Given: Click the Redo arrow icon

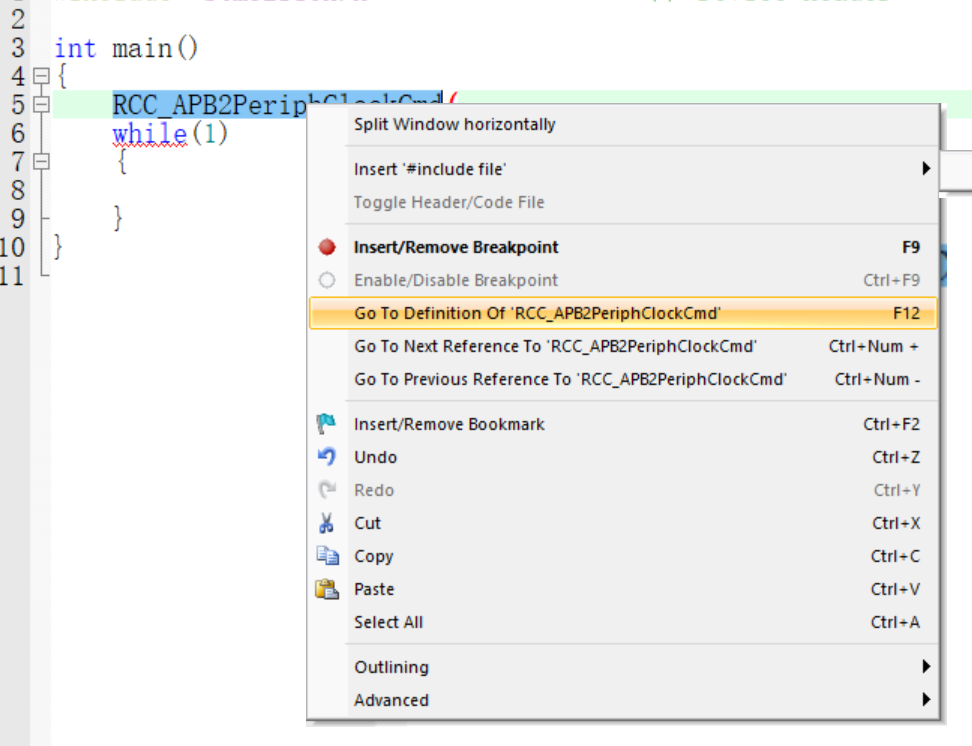Looking at the screenshot, I should (x=327, y=490).
